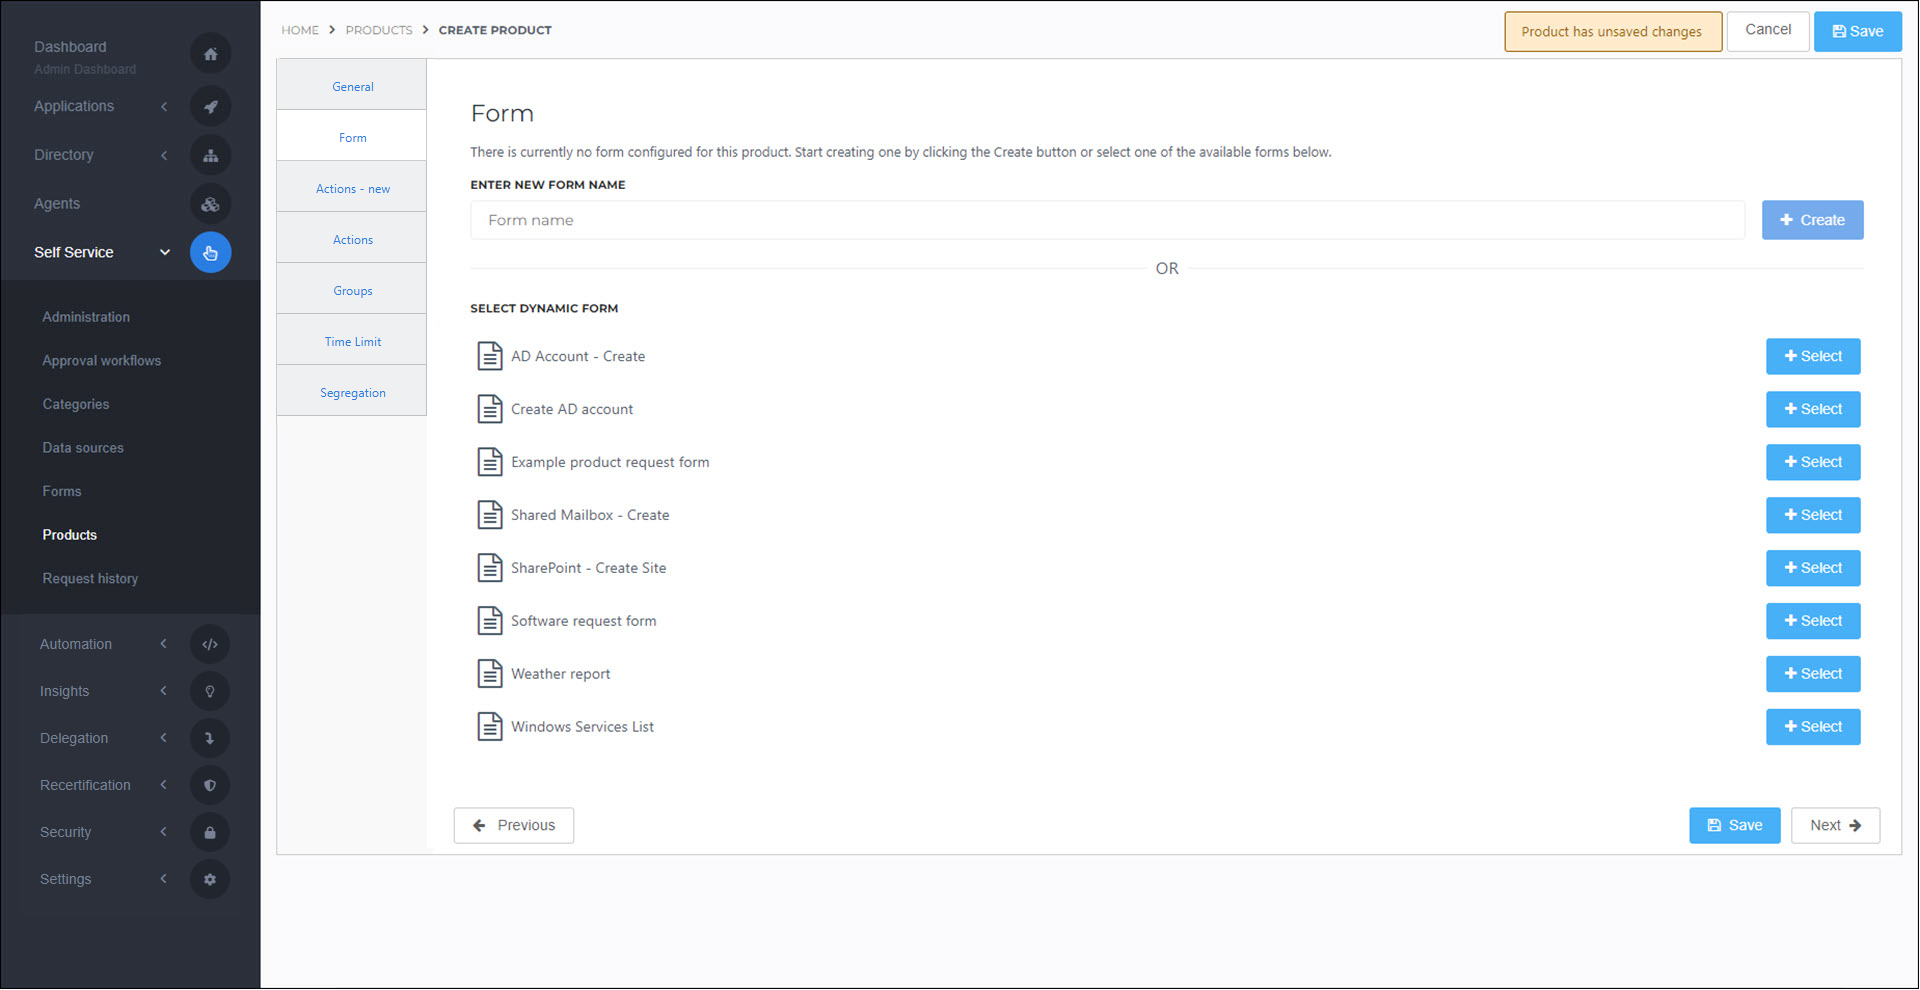The height and width of the screenshot is (990, 1920).
Task: Click the Insights lightbulb icon
Action: 210,691
